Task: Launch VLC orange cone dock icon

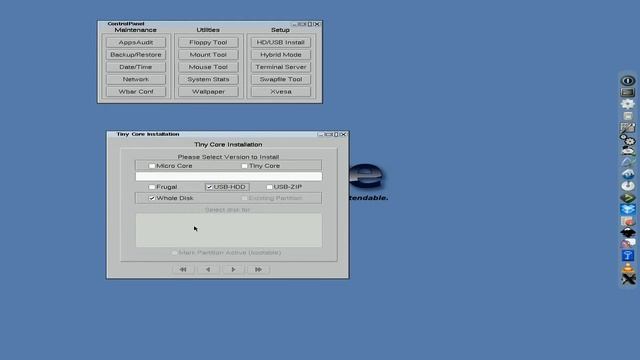Action: [628, 267]
